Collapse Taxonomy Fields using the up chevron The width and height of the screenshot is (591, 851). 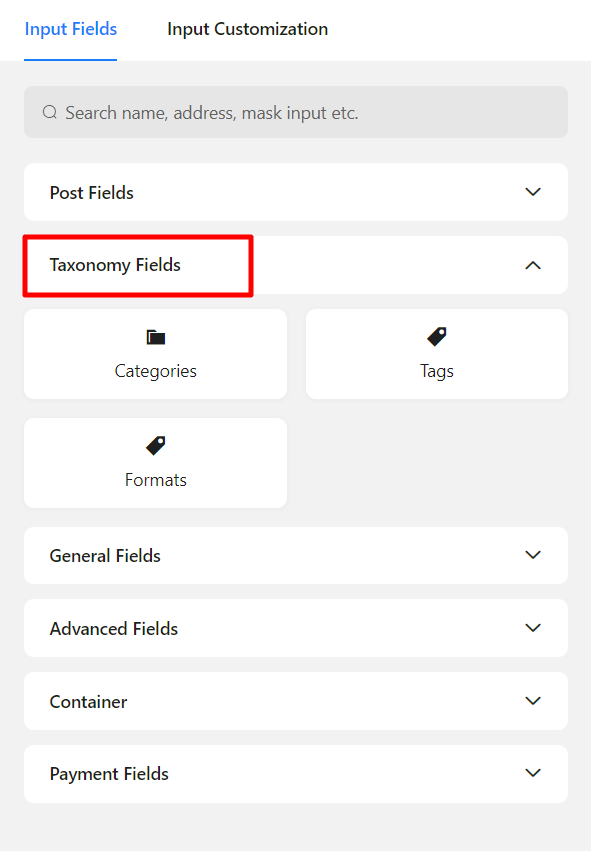533,265
